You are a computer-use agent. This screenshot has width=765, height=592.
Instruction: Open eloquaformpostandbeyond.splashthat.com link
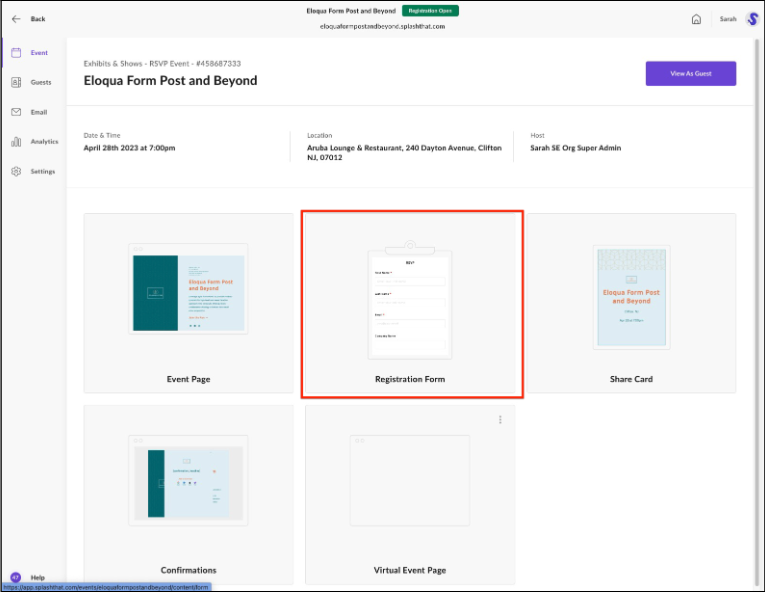[x=382, y=26]
